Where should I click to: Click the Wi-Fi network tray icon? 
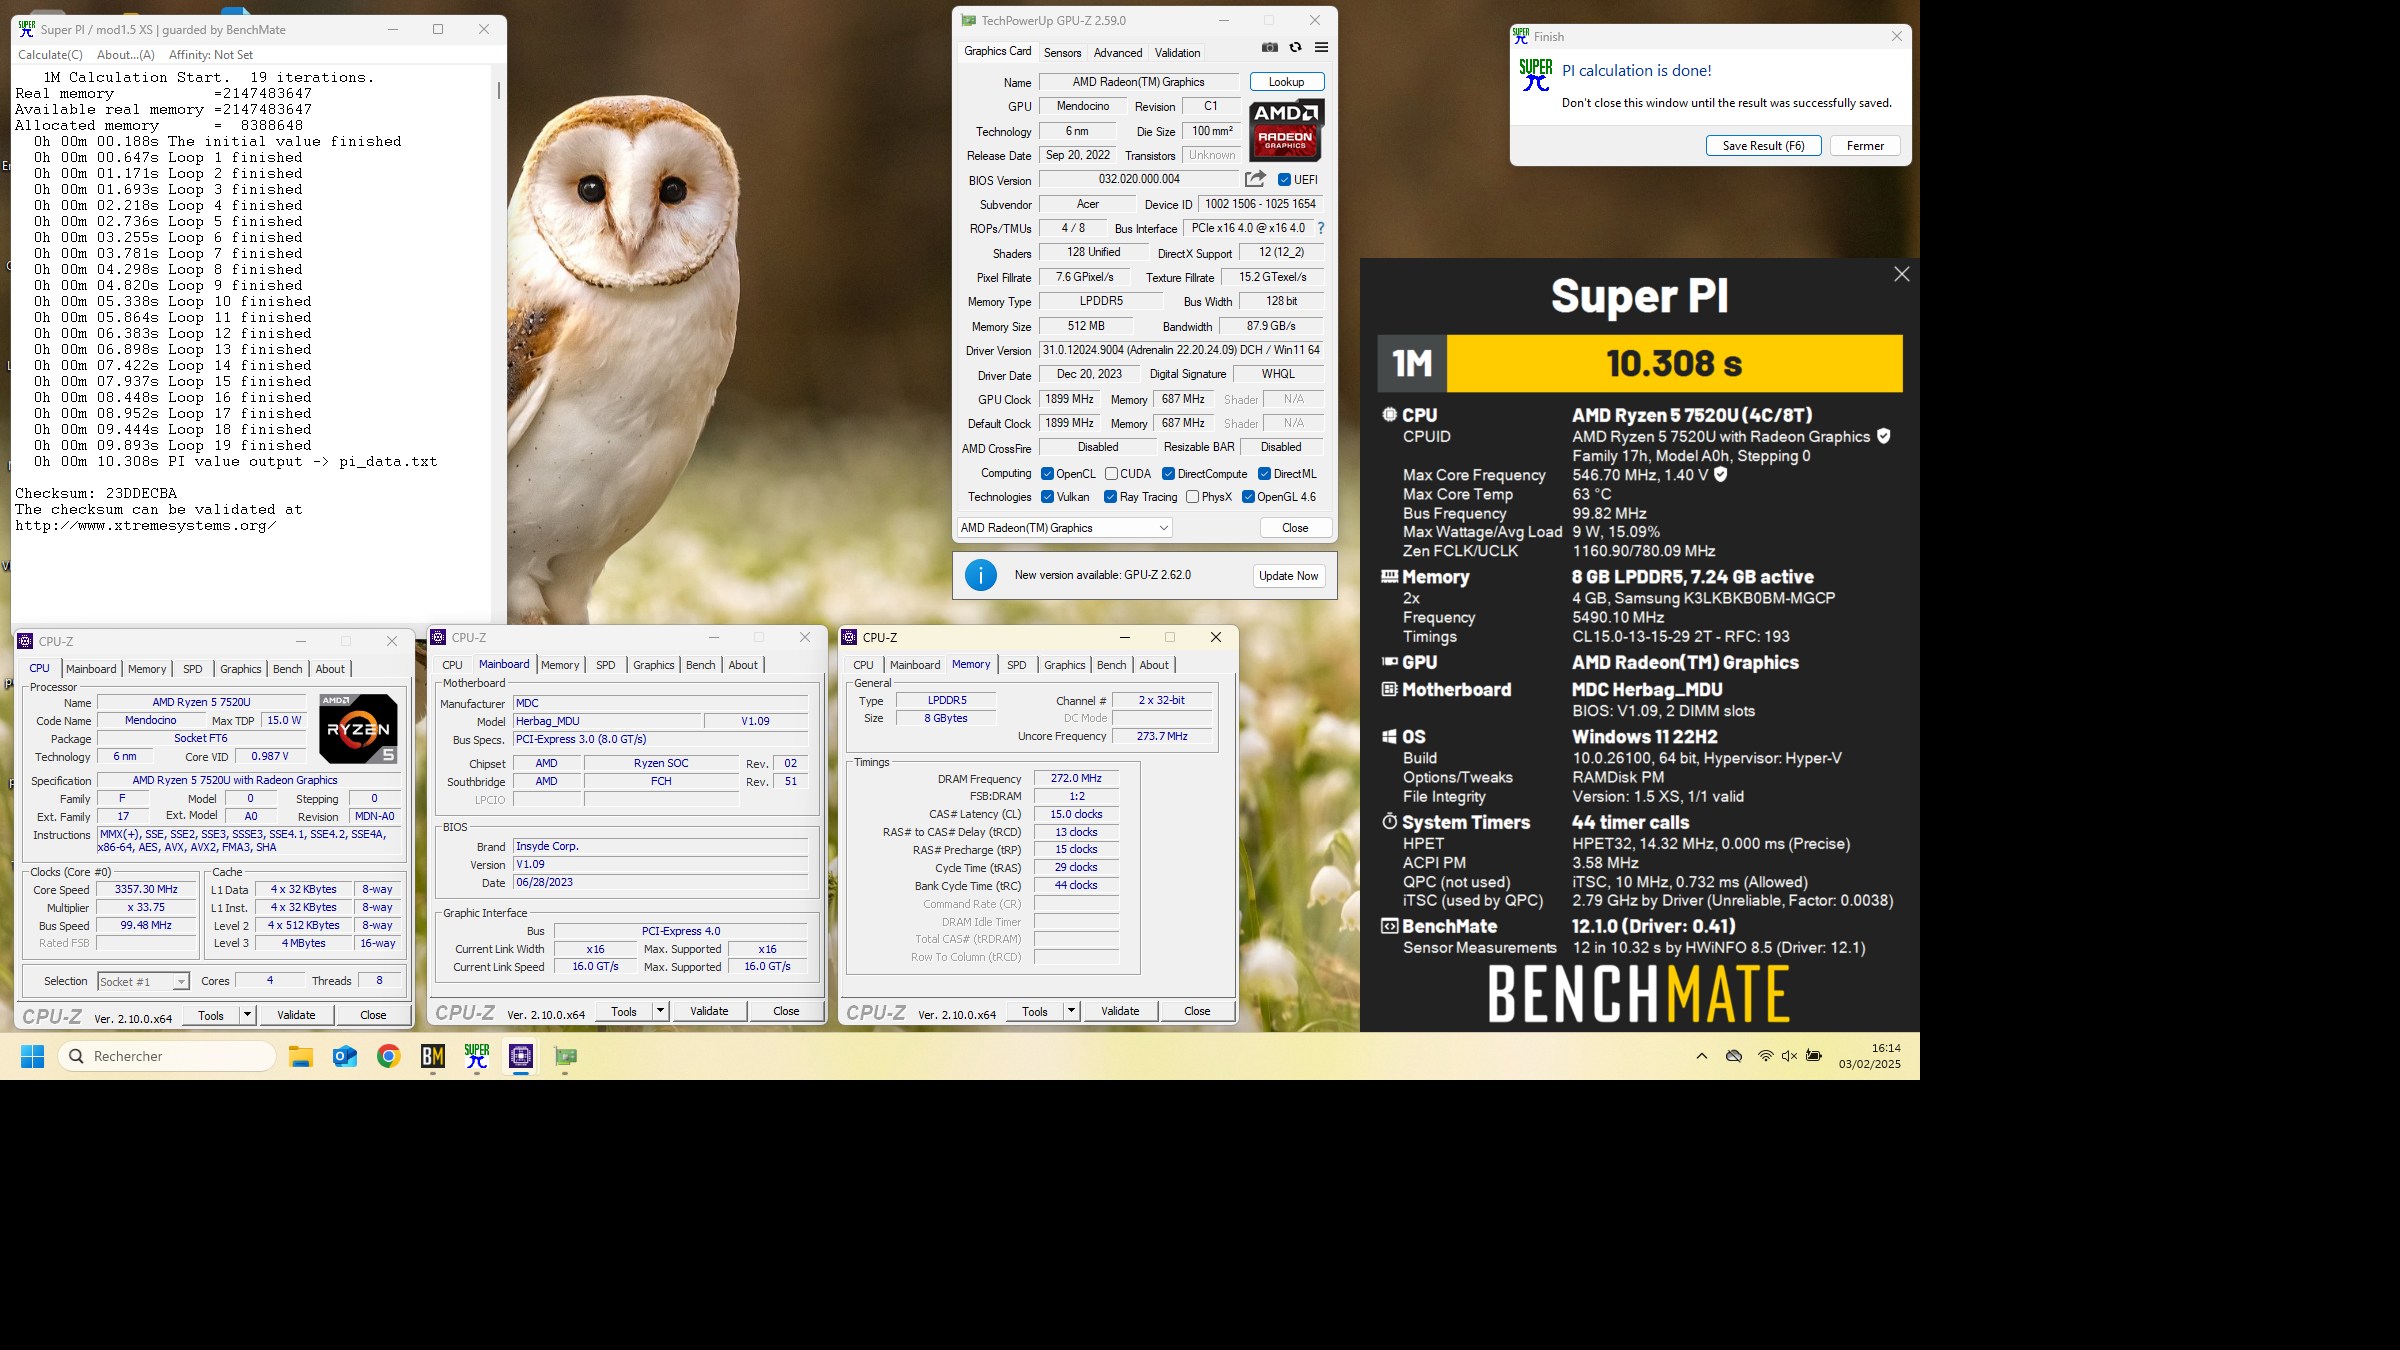coord(1765,1056)
